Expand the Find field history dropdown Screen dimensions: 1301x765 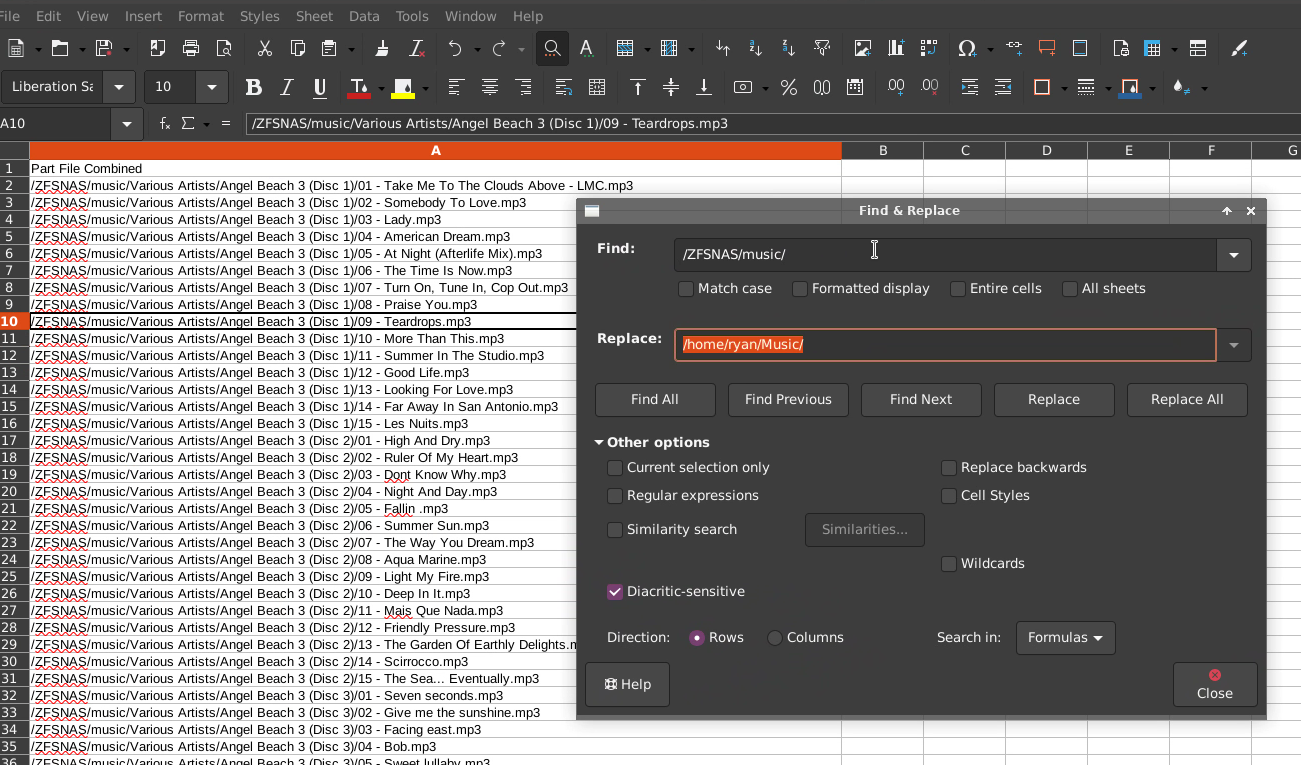point(1233,255)
